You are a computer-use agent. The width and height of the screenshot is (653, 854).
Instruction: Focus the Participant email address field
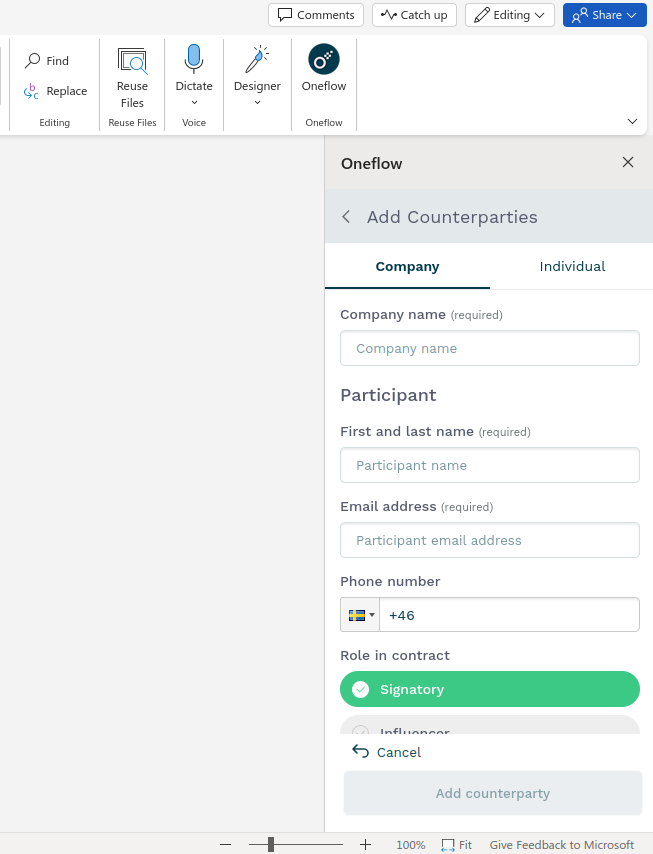coord(490,540)
